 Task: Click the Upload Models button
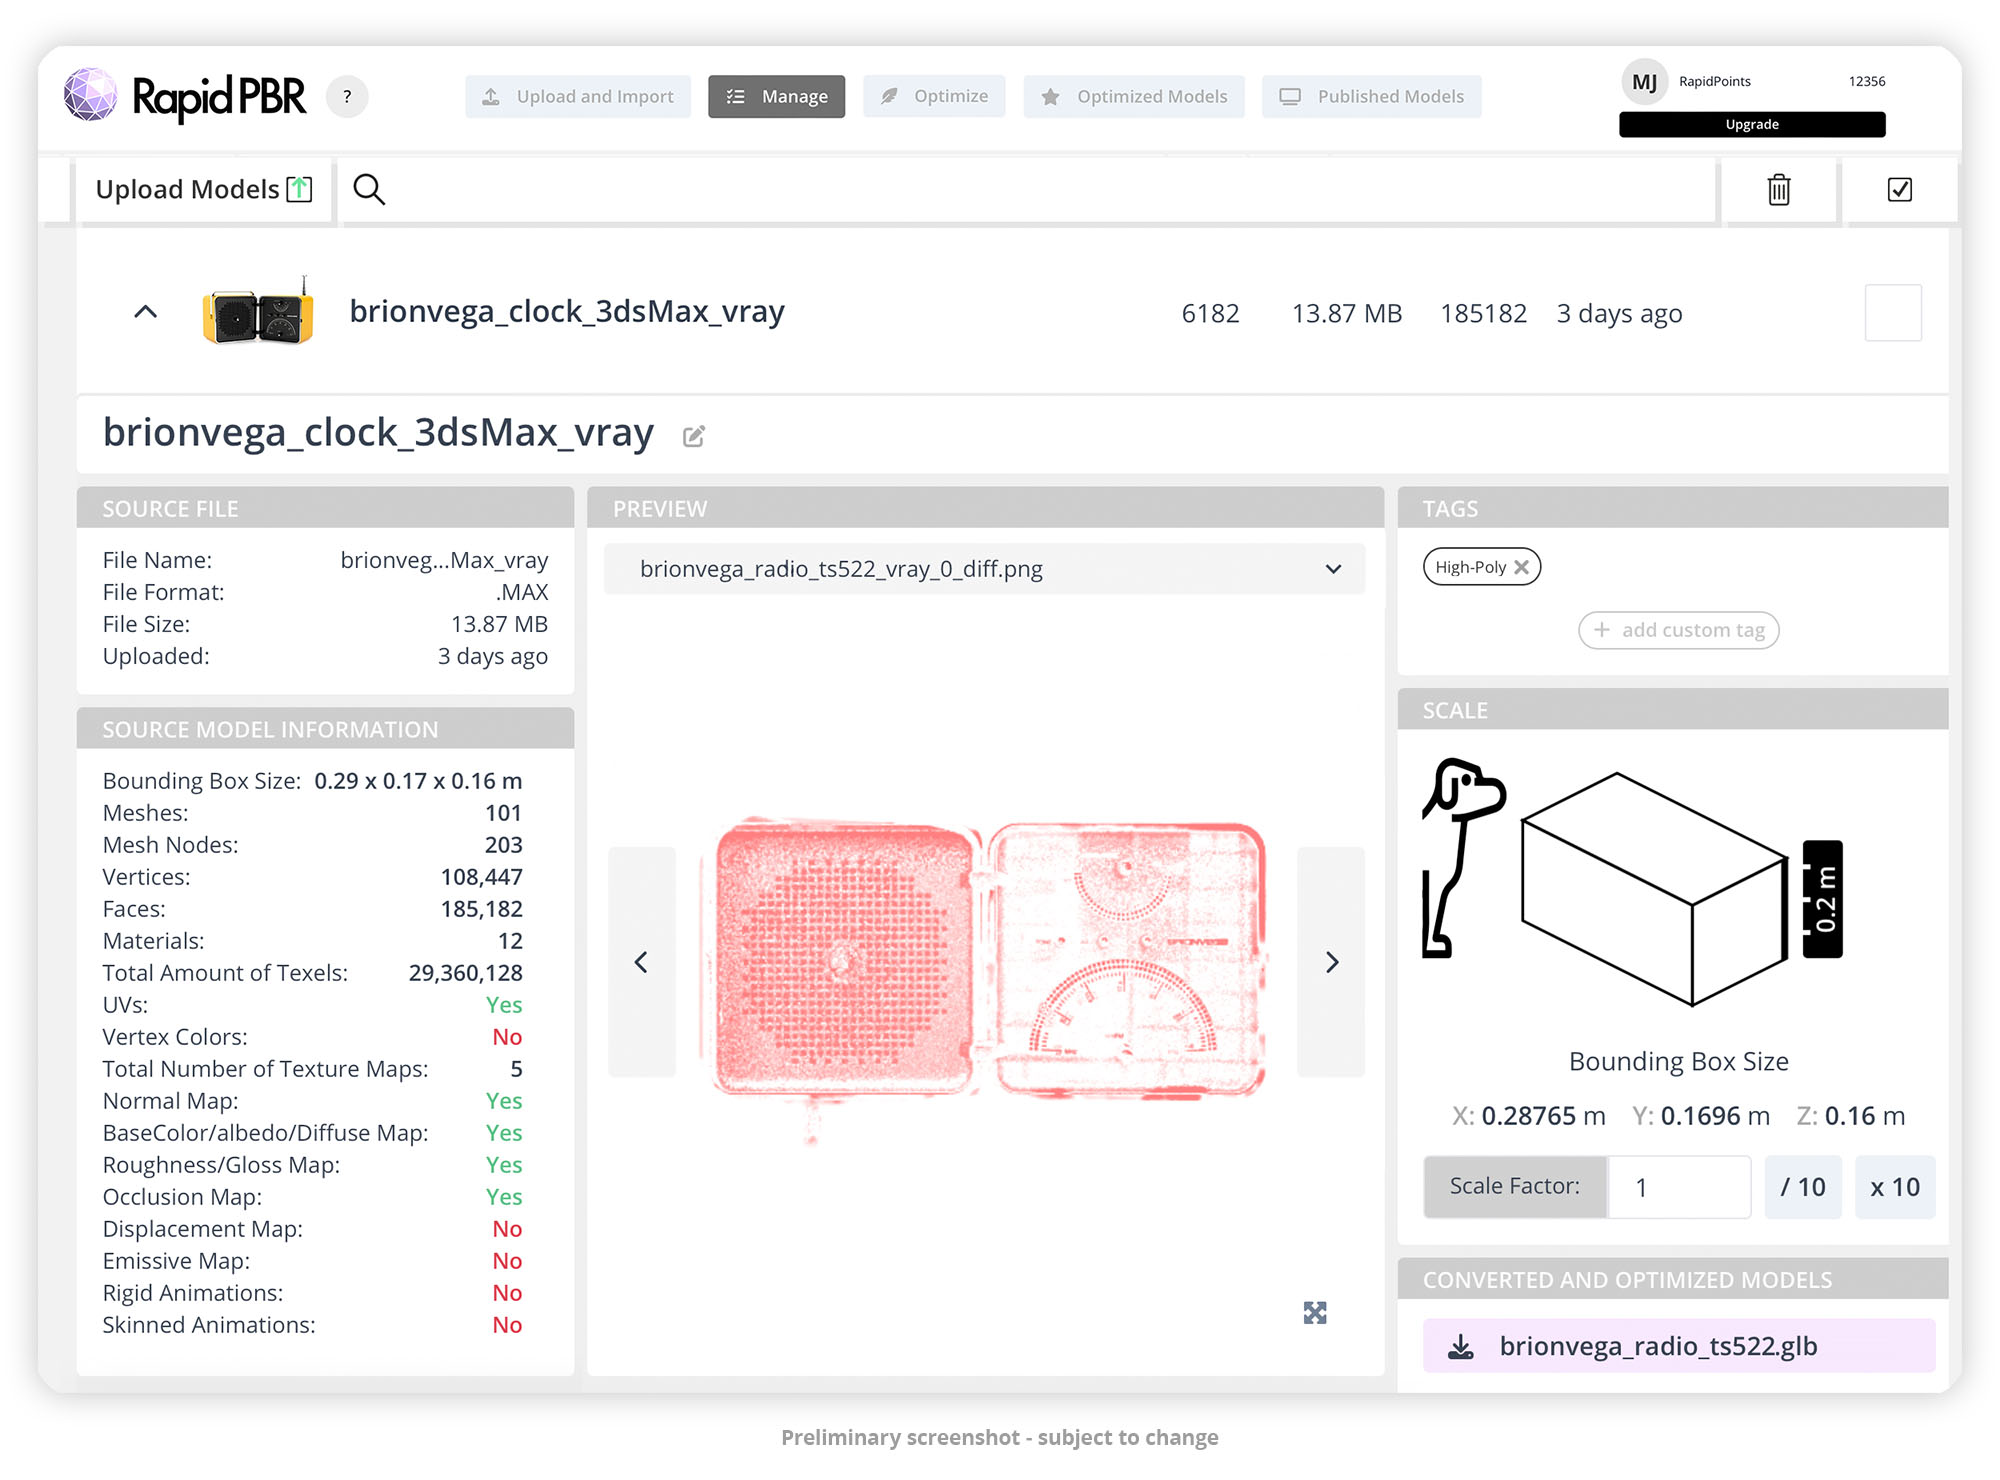pyautogui.click(x=204, y=189)
